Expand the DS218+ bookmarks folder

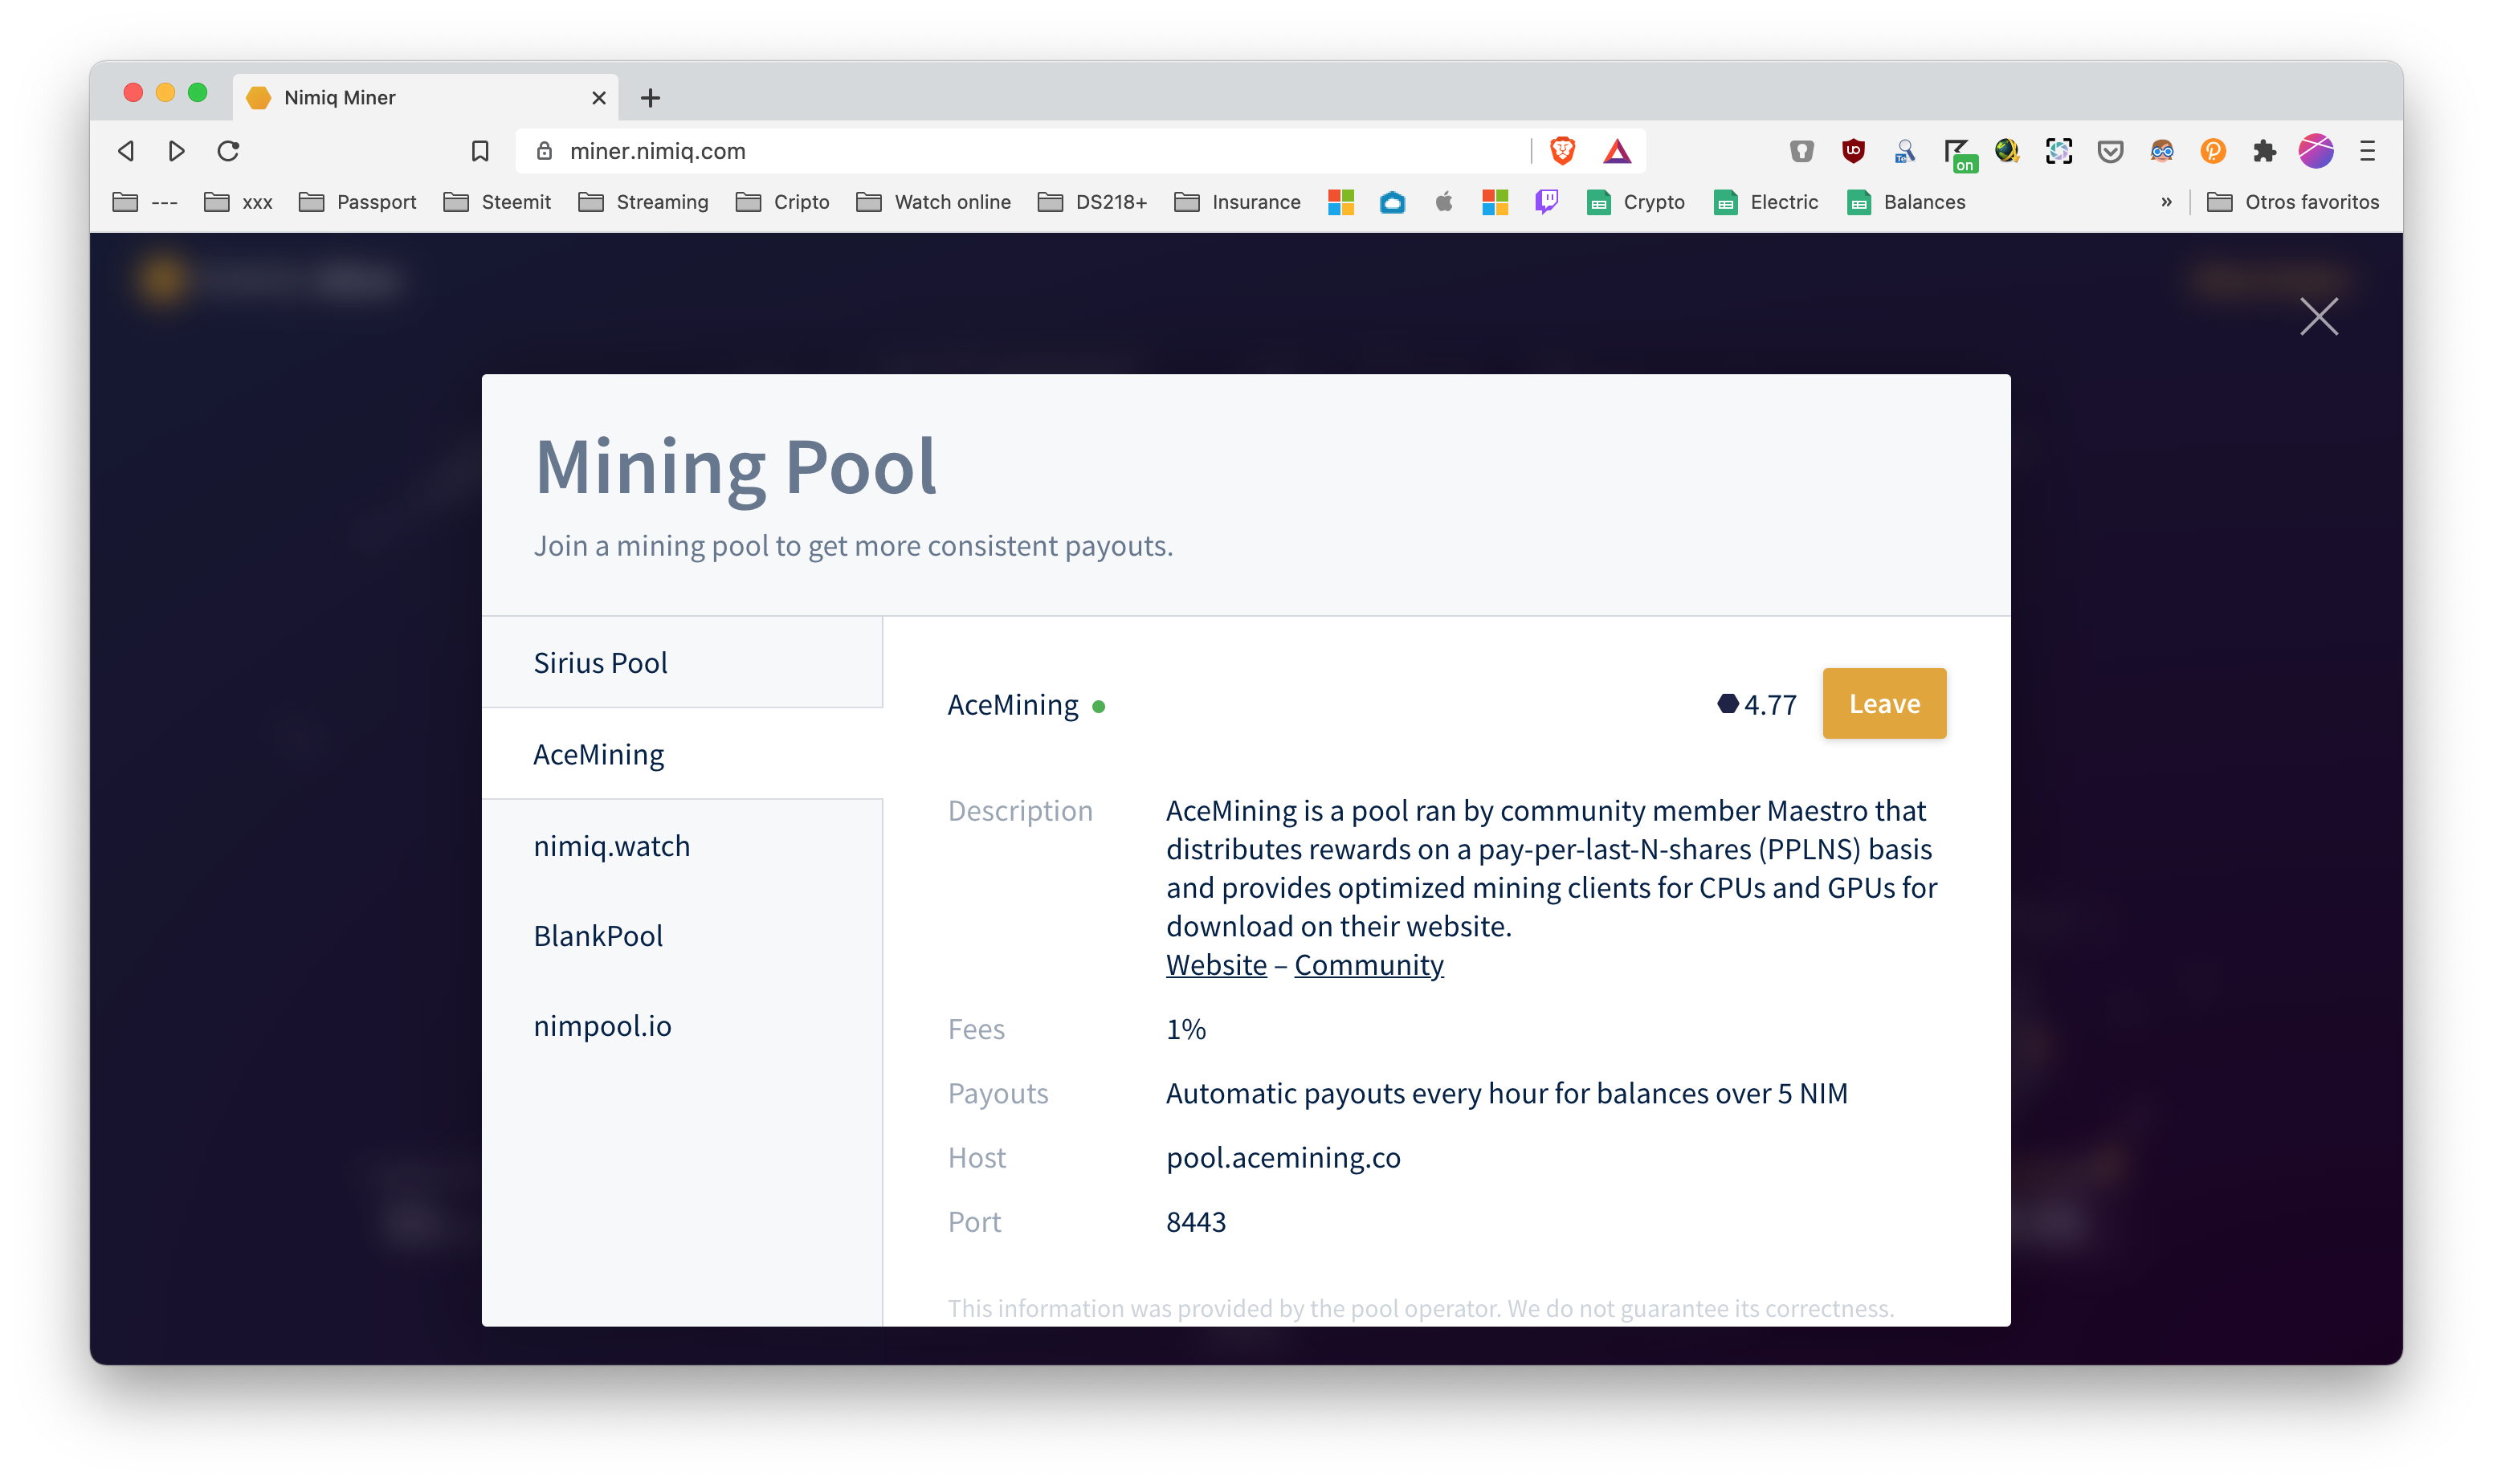[x=1092, y=202]
